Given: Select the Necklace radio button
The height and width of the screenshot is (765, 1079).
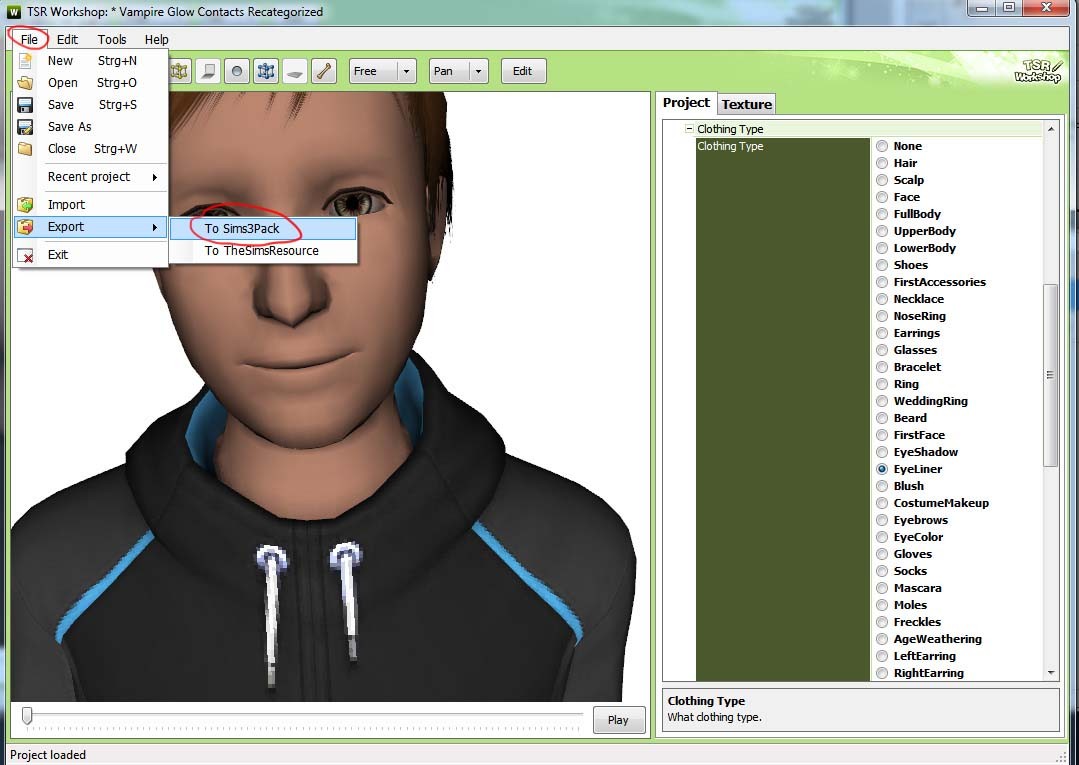Looking at the screenshot, I should (882, 299).
